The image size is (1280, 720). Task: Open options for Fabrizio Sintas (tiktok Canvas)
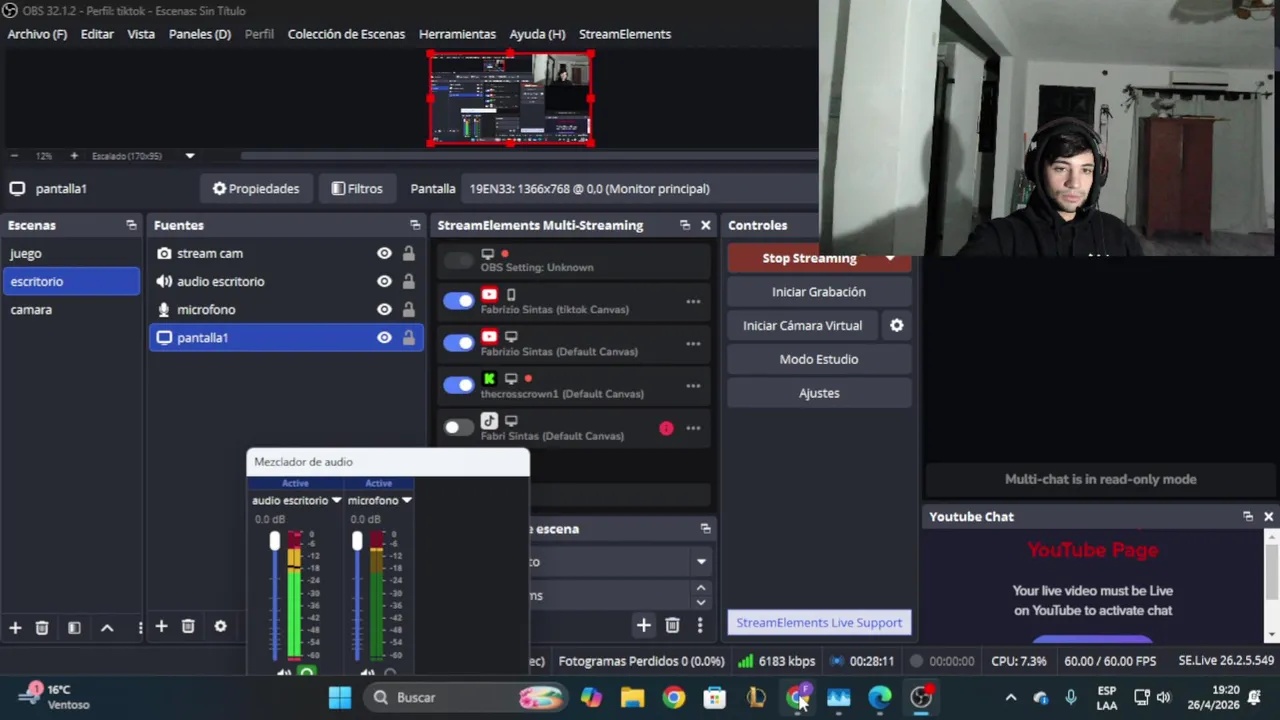point(693,301)
